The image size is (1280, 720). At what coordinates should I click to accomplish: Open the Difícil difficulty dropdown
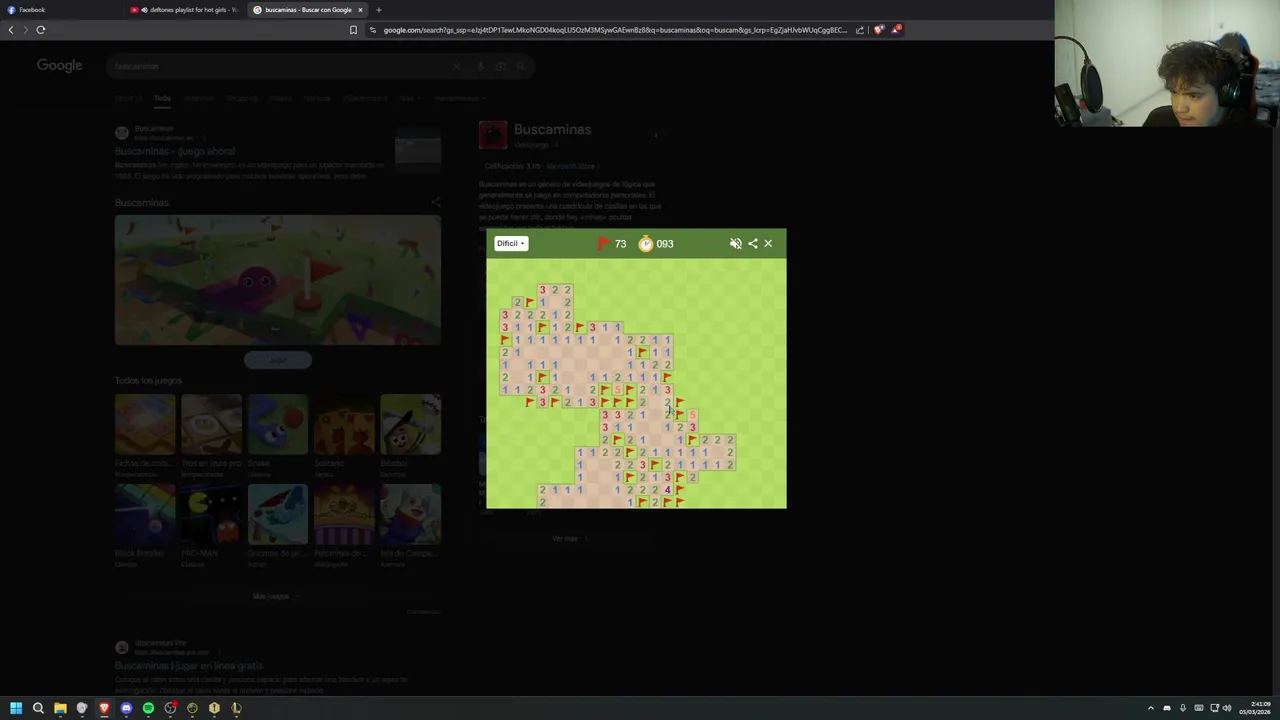pos(510,243)
